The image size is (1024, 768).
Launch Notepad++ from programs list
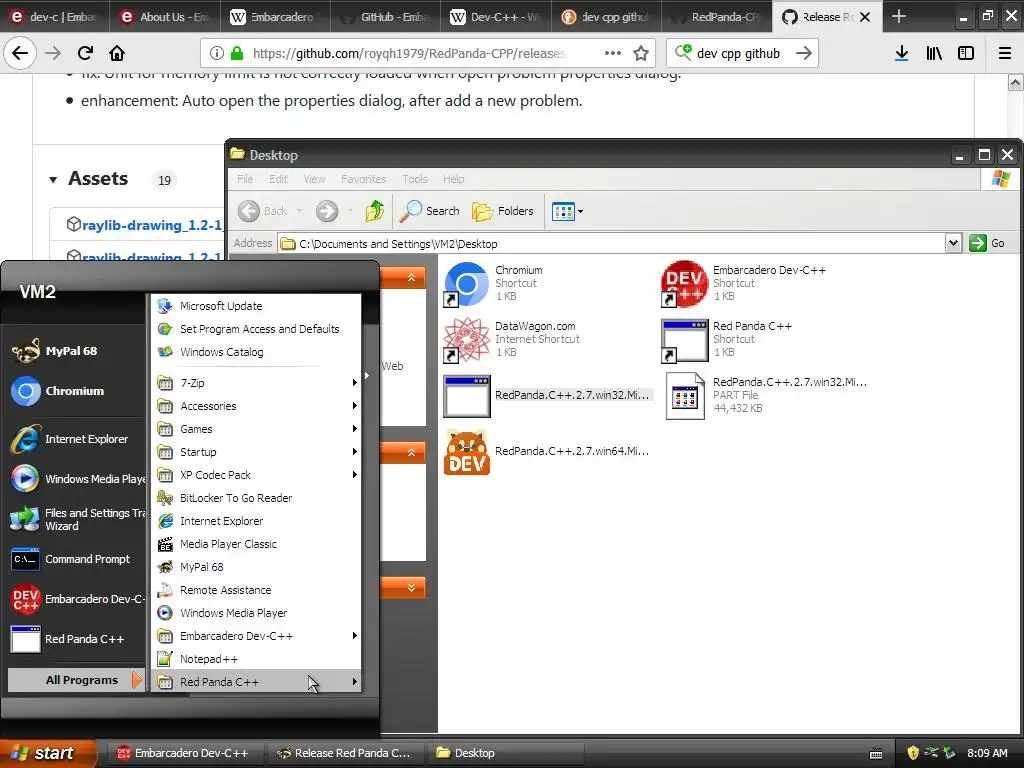[257, 659]
